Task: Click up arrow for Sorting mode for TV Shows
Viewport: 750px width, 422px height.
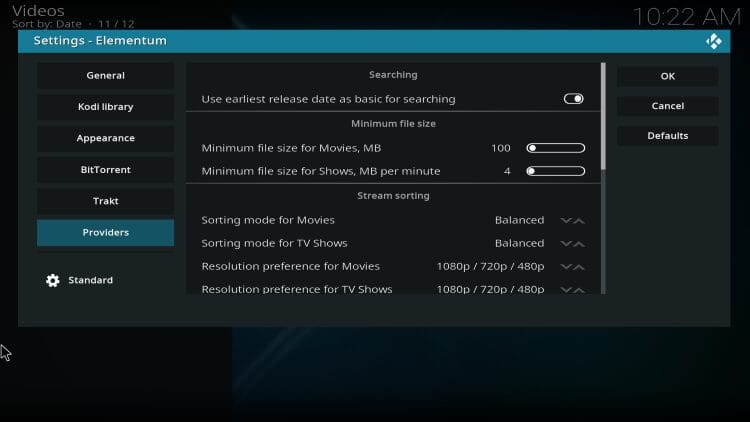Action: (x=579, y=244)
